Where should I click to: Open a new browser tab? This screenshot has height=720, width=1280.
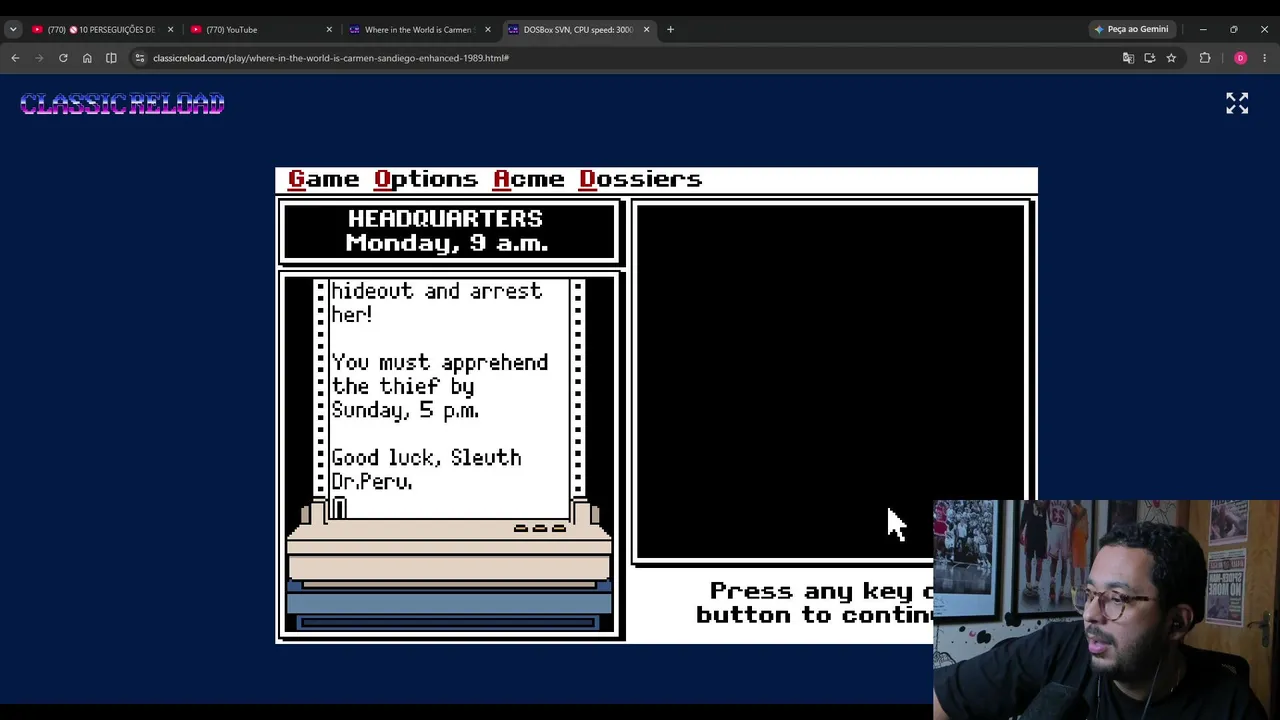pos(670,30)
